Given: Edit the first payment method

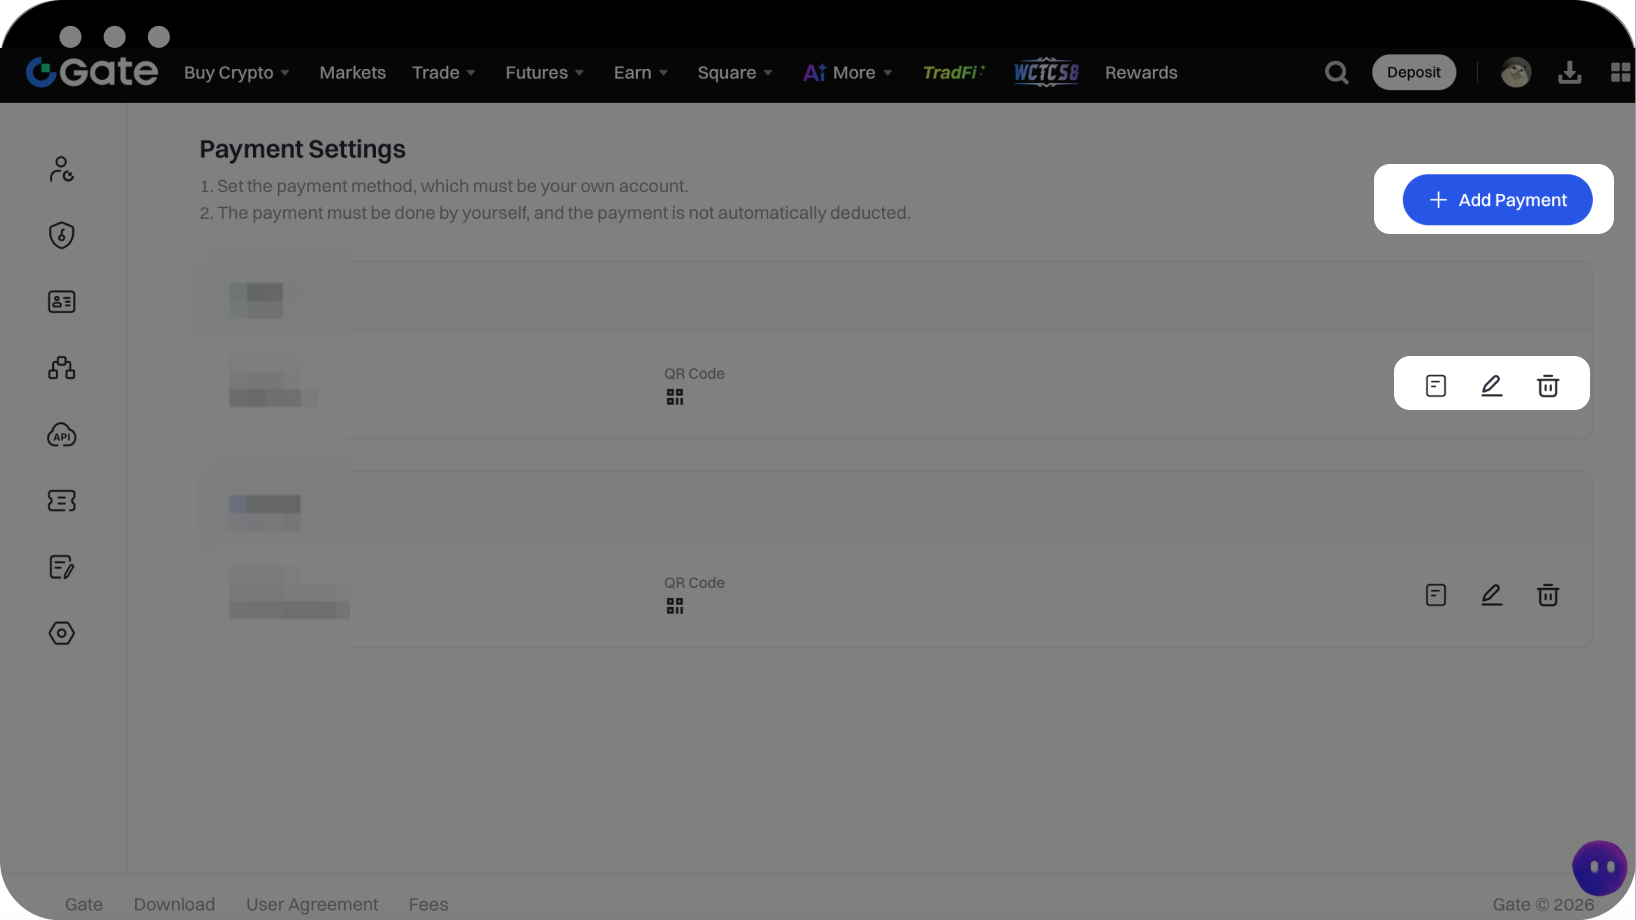Looking at the screenshot, I should click(x=1491, y=386).
